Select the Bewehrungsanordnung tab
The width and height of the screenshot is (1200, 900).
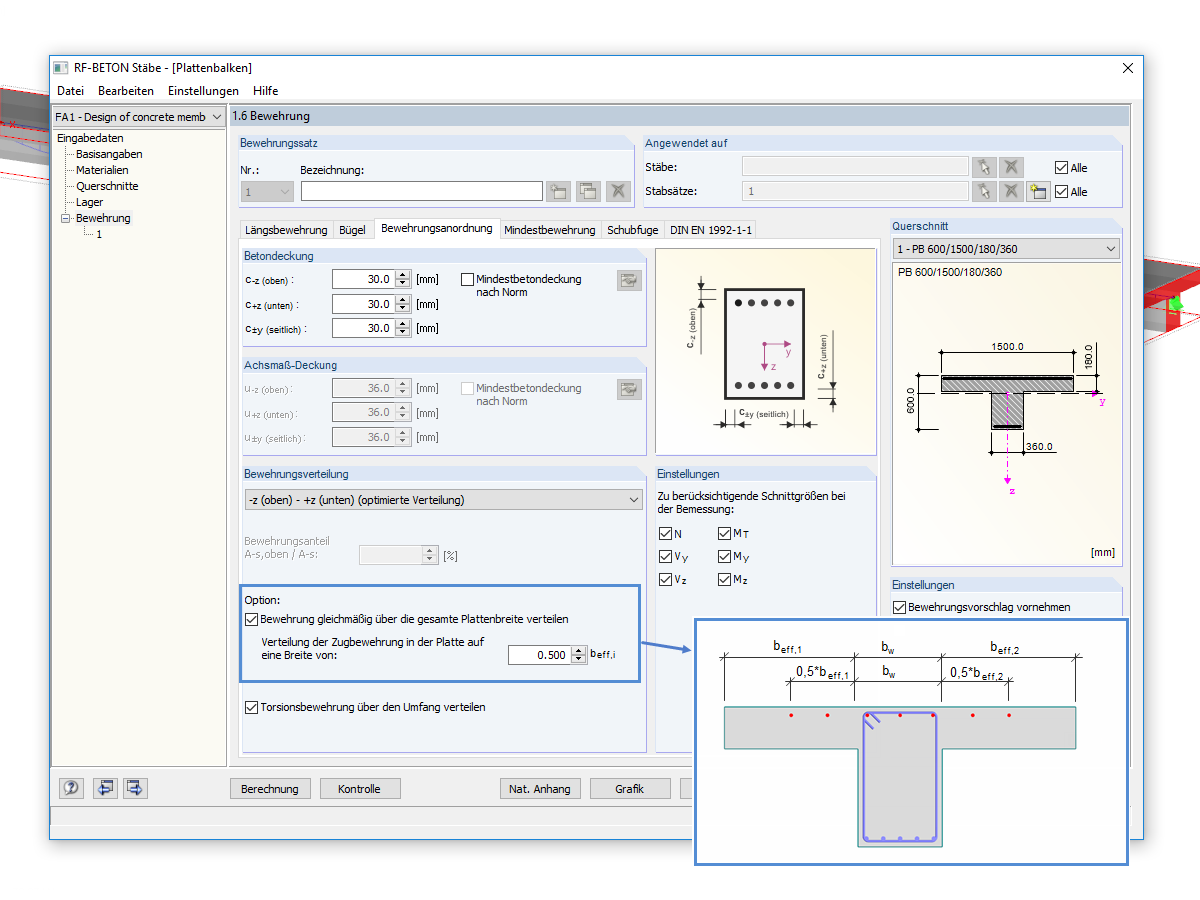[x=436, y=229]
